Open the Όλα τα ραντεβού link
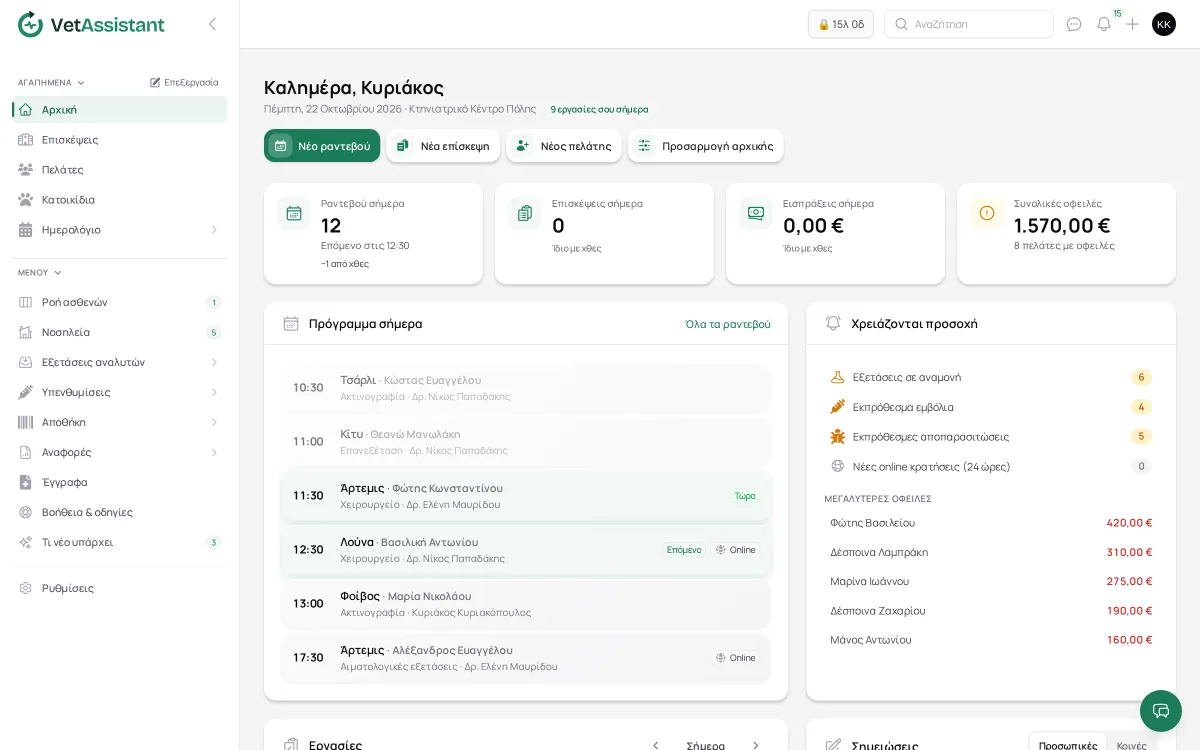The width and height of the screenshot is (1200, 750). [x=728, y=324]
